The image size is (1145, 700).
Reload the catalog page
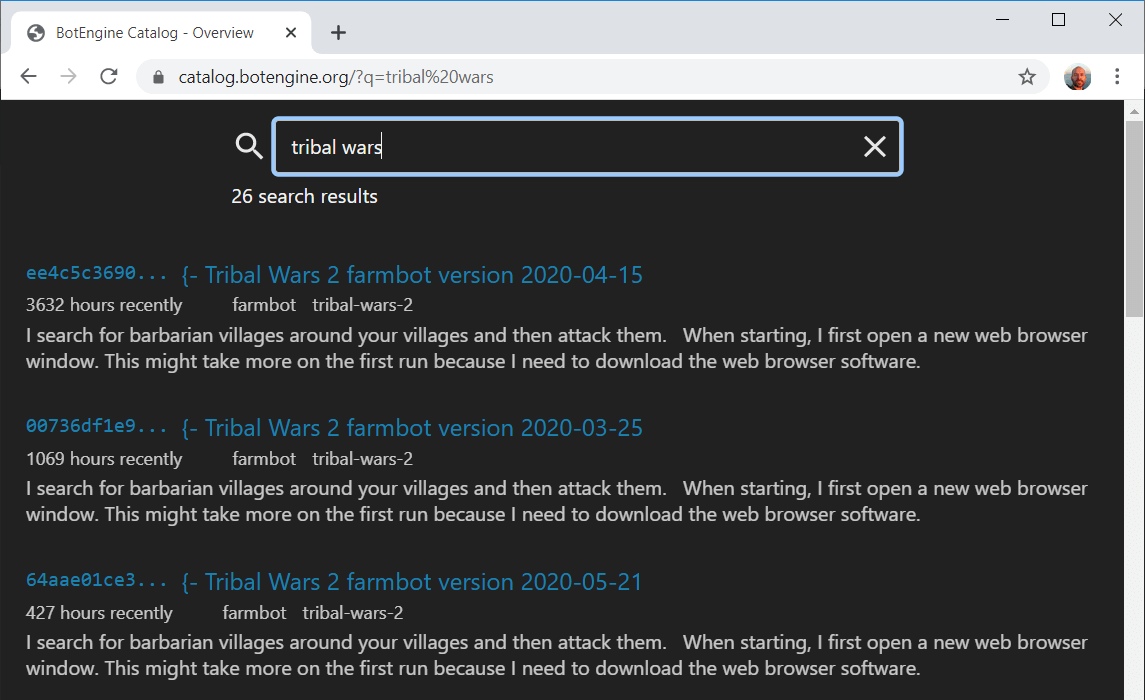(x=109, y=76)
